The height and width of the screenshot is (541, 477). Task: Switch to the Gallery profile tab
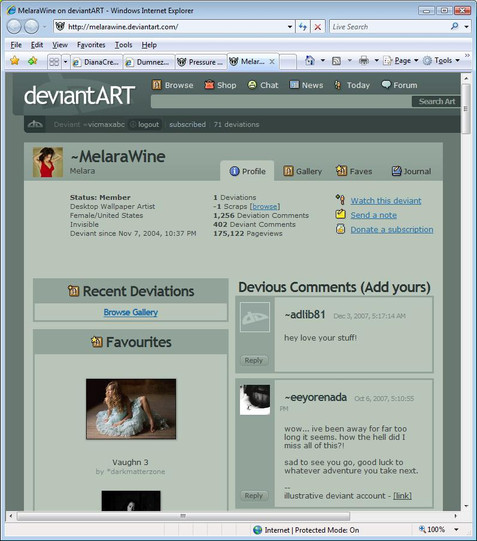(x=302, y=171)
